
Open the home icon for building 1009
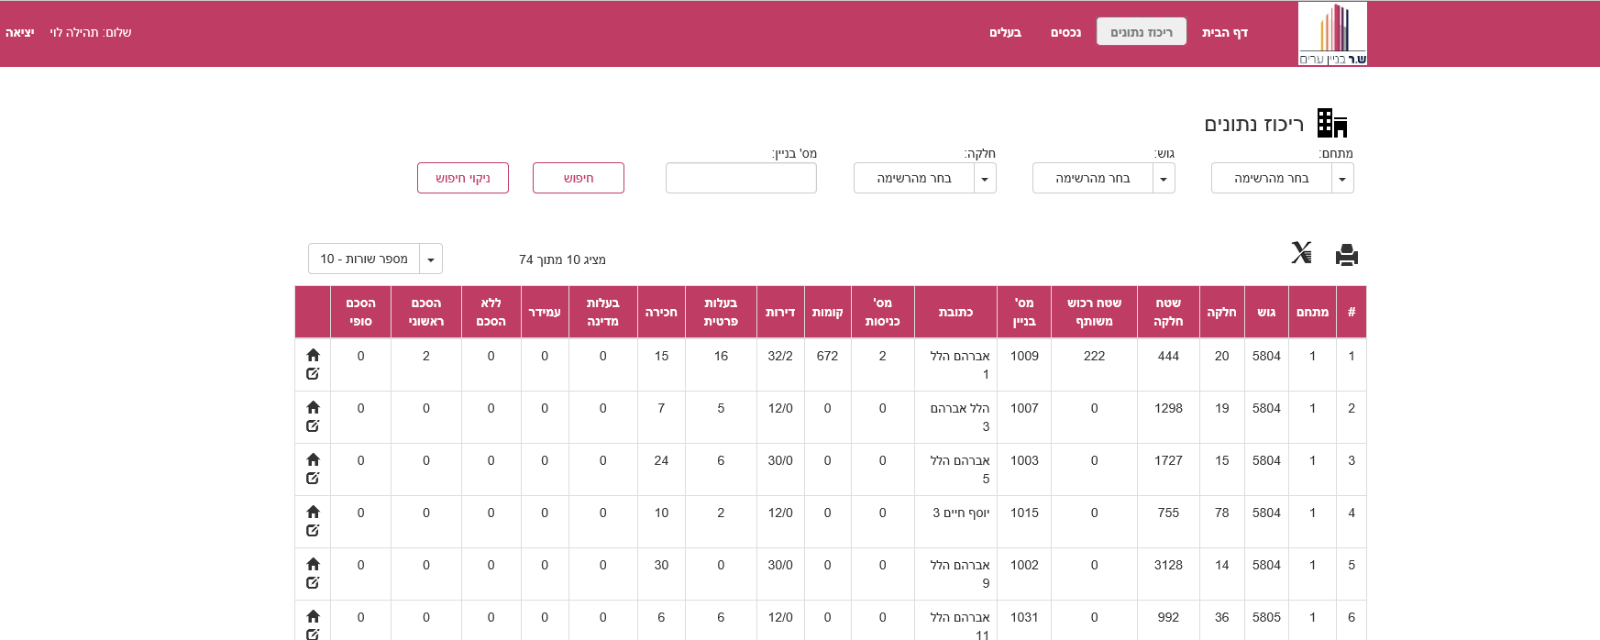point(313,355)
